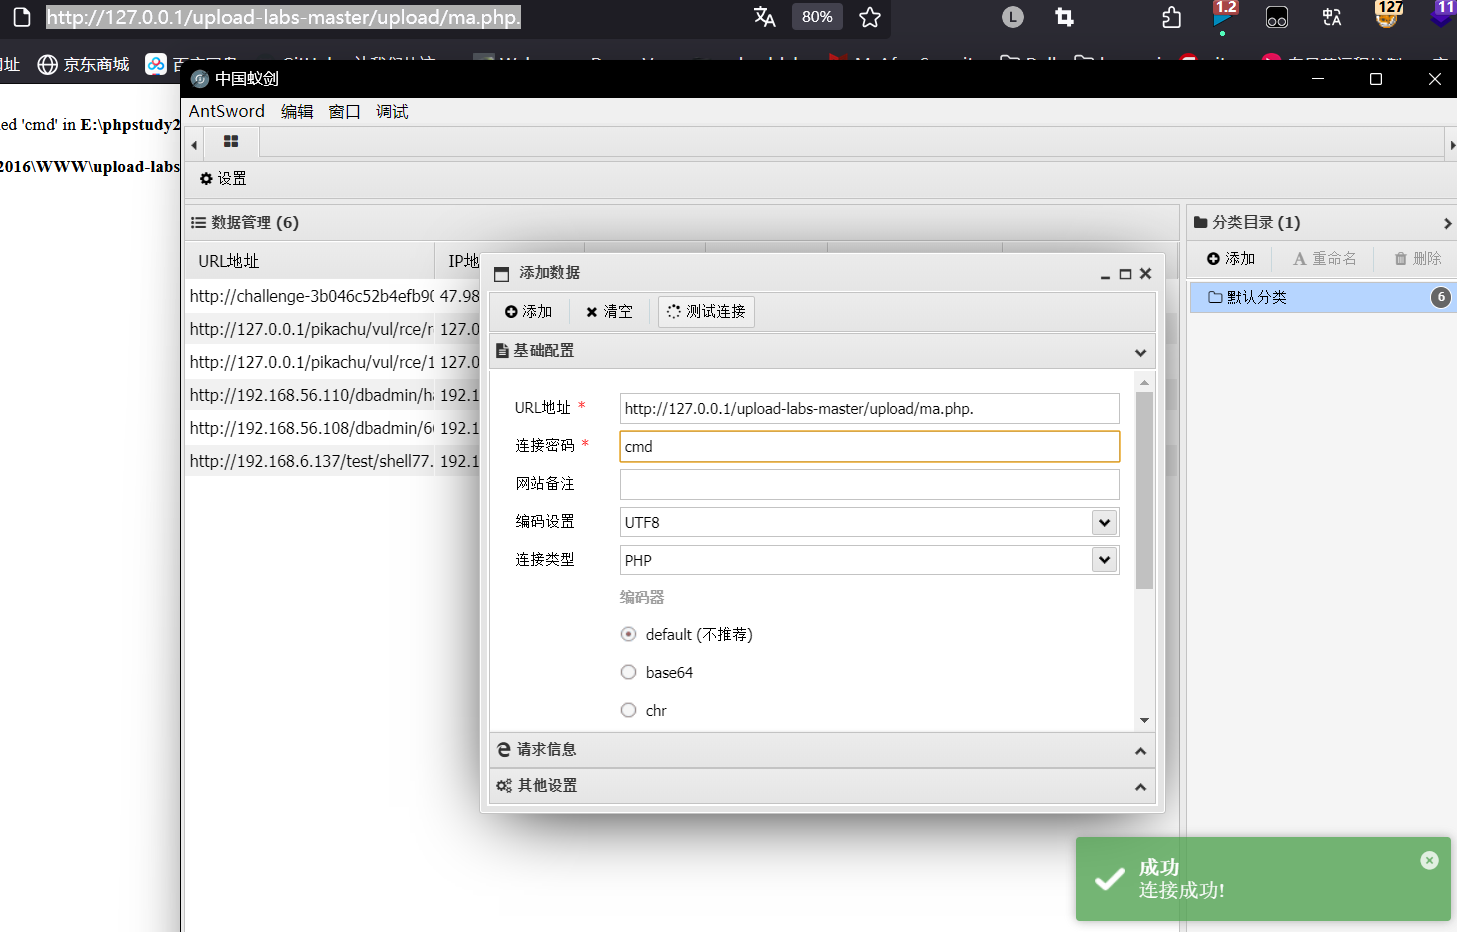Click the 添加 button in dialog toolbar

click(x=528, y=311)
